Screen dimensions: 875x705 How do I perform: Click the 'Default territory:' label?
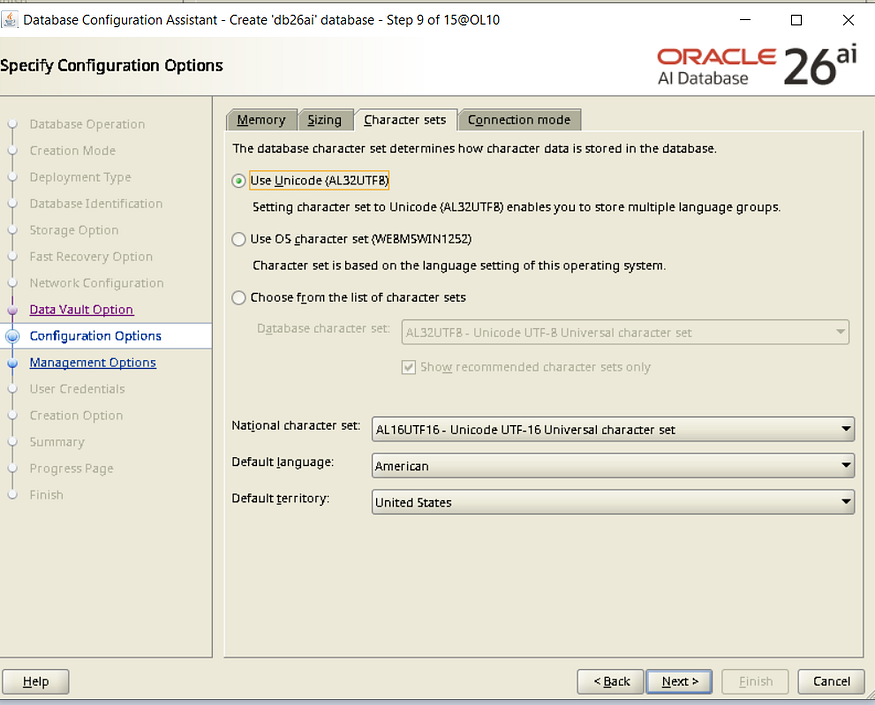coord(280,498)
